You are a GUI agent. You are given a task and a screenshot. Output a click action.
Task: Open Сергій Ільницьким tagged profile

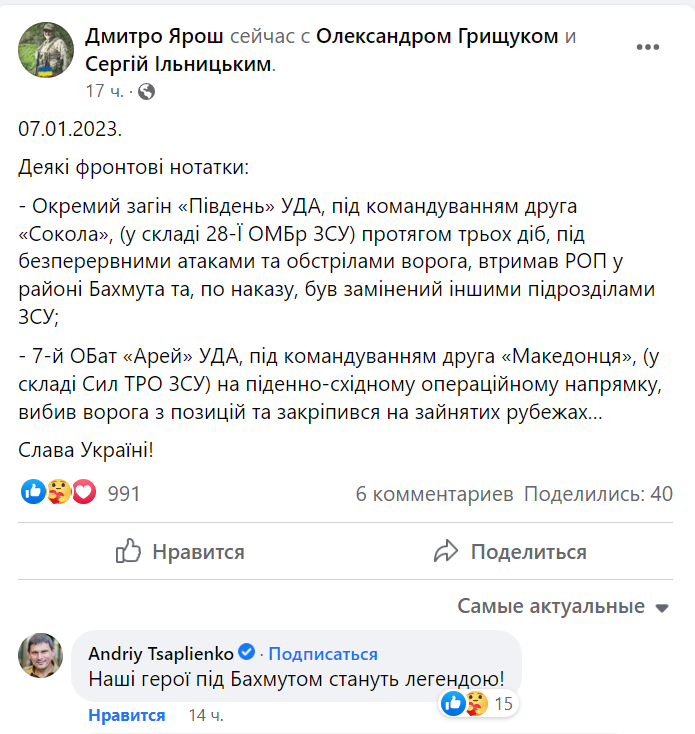[x=178, y=63]
